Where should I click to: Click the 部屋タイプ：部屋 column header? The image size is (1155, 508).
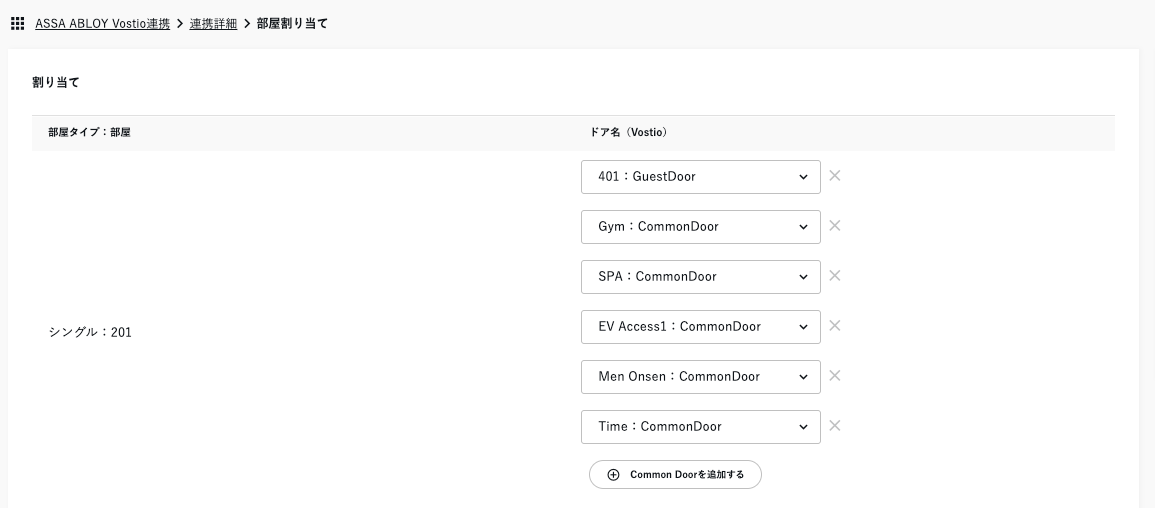(89, 132)
